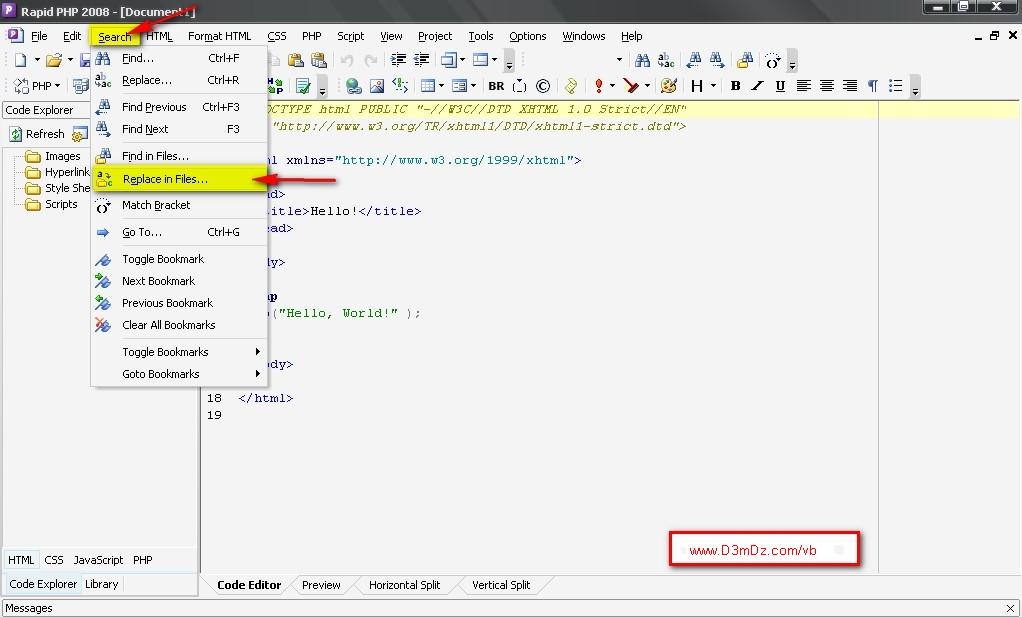This screenshot has width=1022, height=617.
Task: Click the script scroll toolbar icon
Action: tap(570, 85)
